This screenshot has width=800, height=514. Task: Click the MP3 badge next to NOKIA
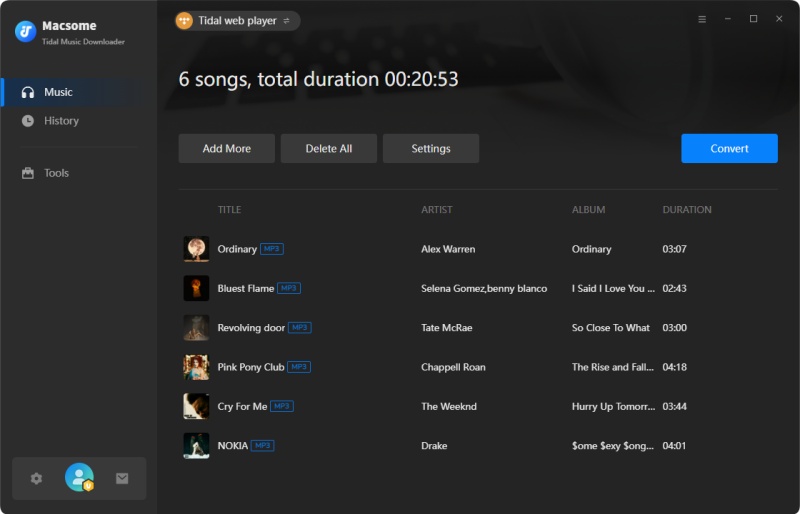(263, 446)
